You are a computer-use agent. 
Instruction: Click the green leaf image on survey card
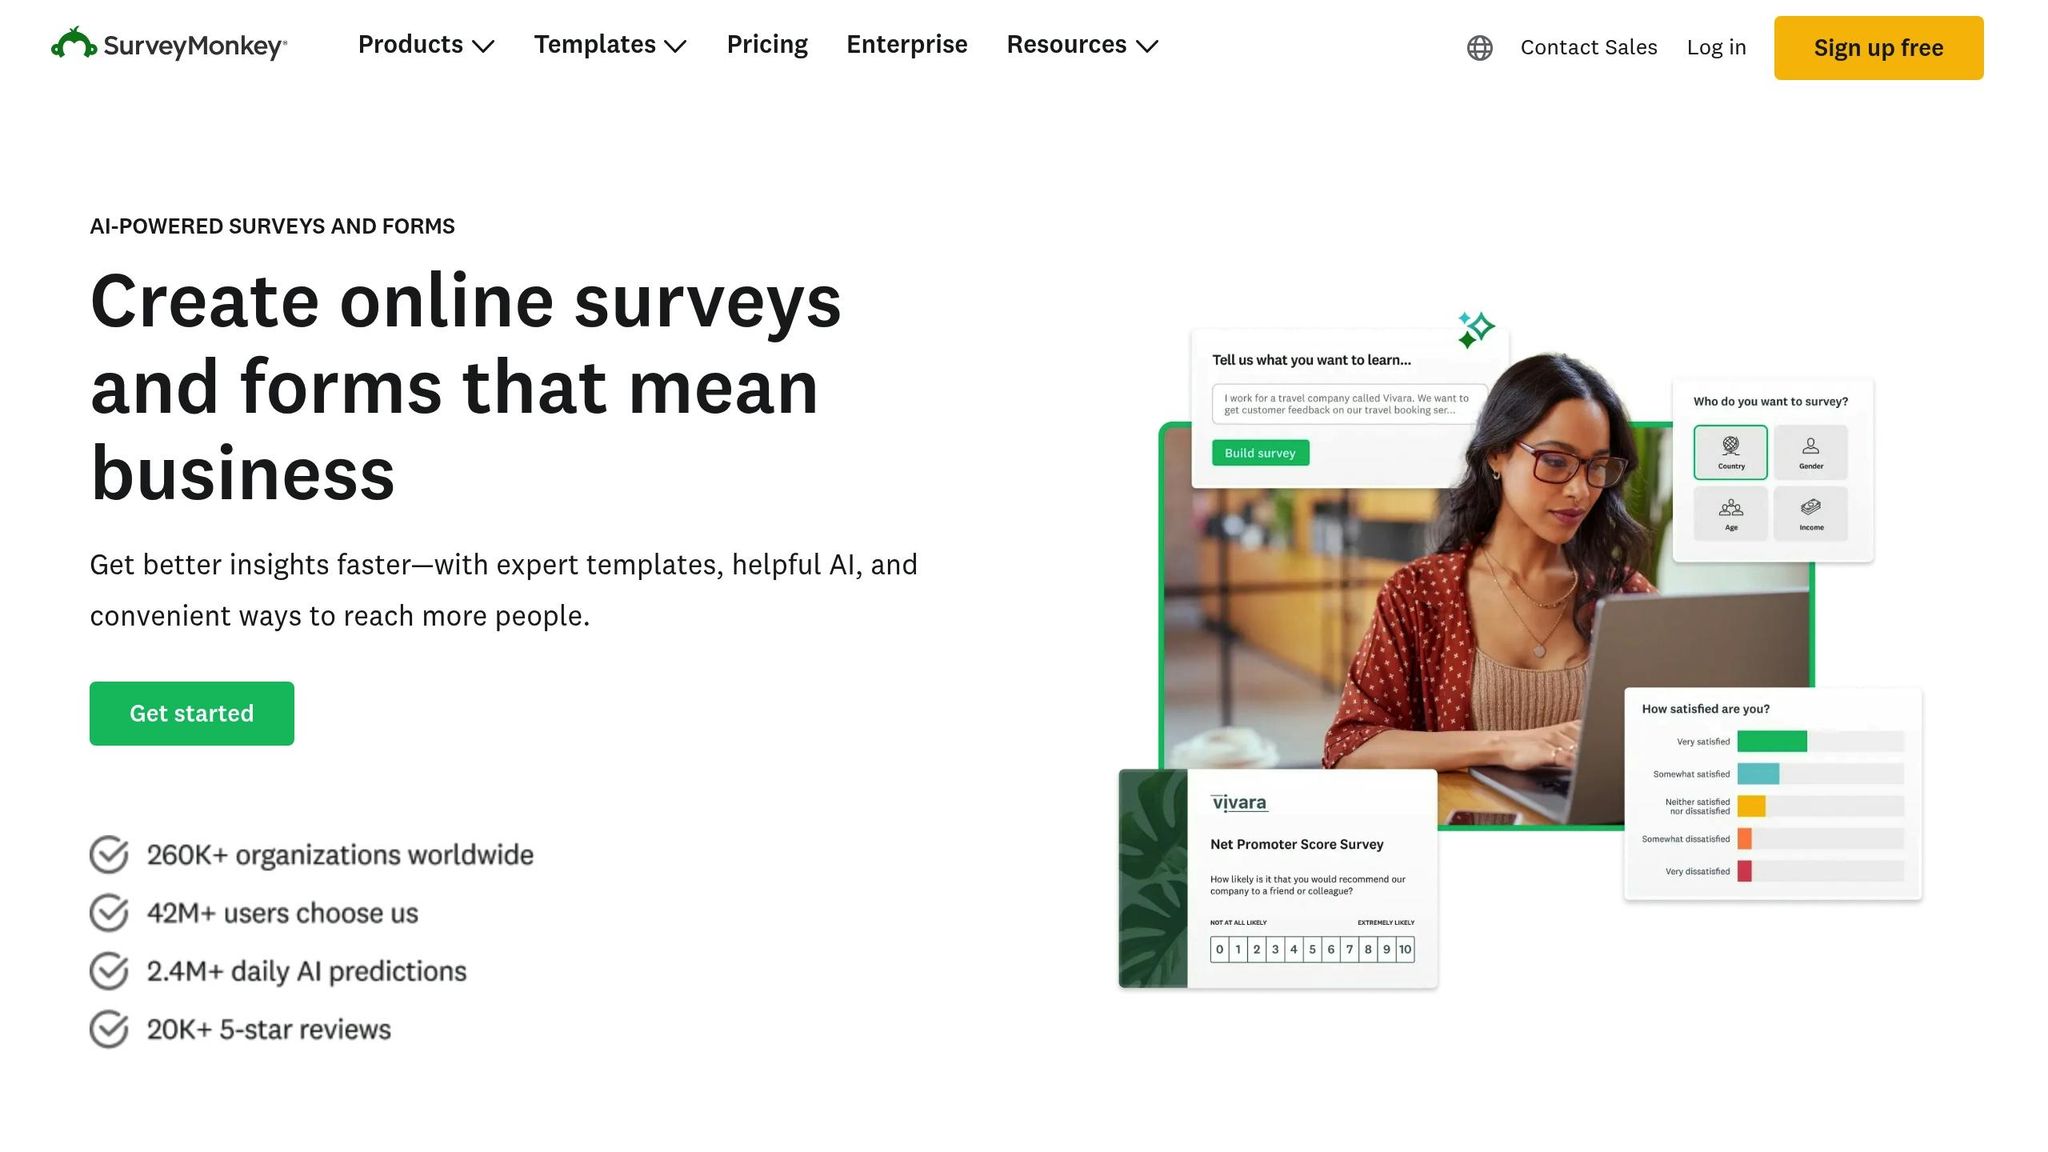coord(1153,879)
